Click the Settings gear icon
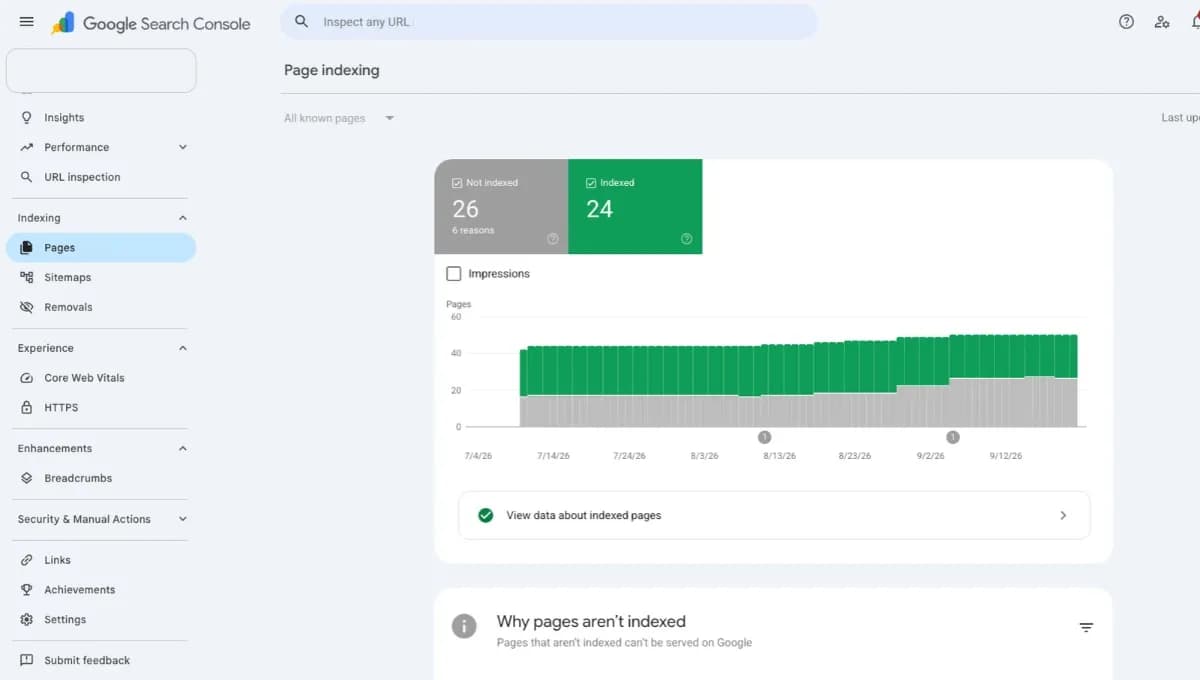1200x680 pixels. 27,620
